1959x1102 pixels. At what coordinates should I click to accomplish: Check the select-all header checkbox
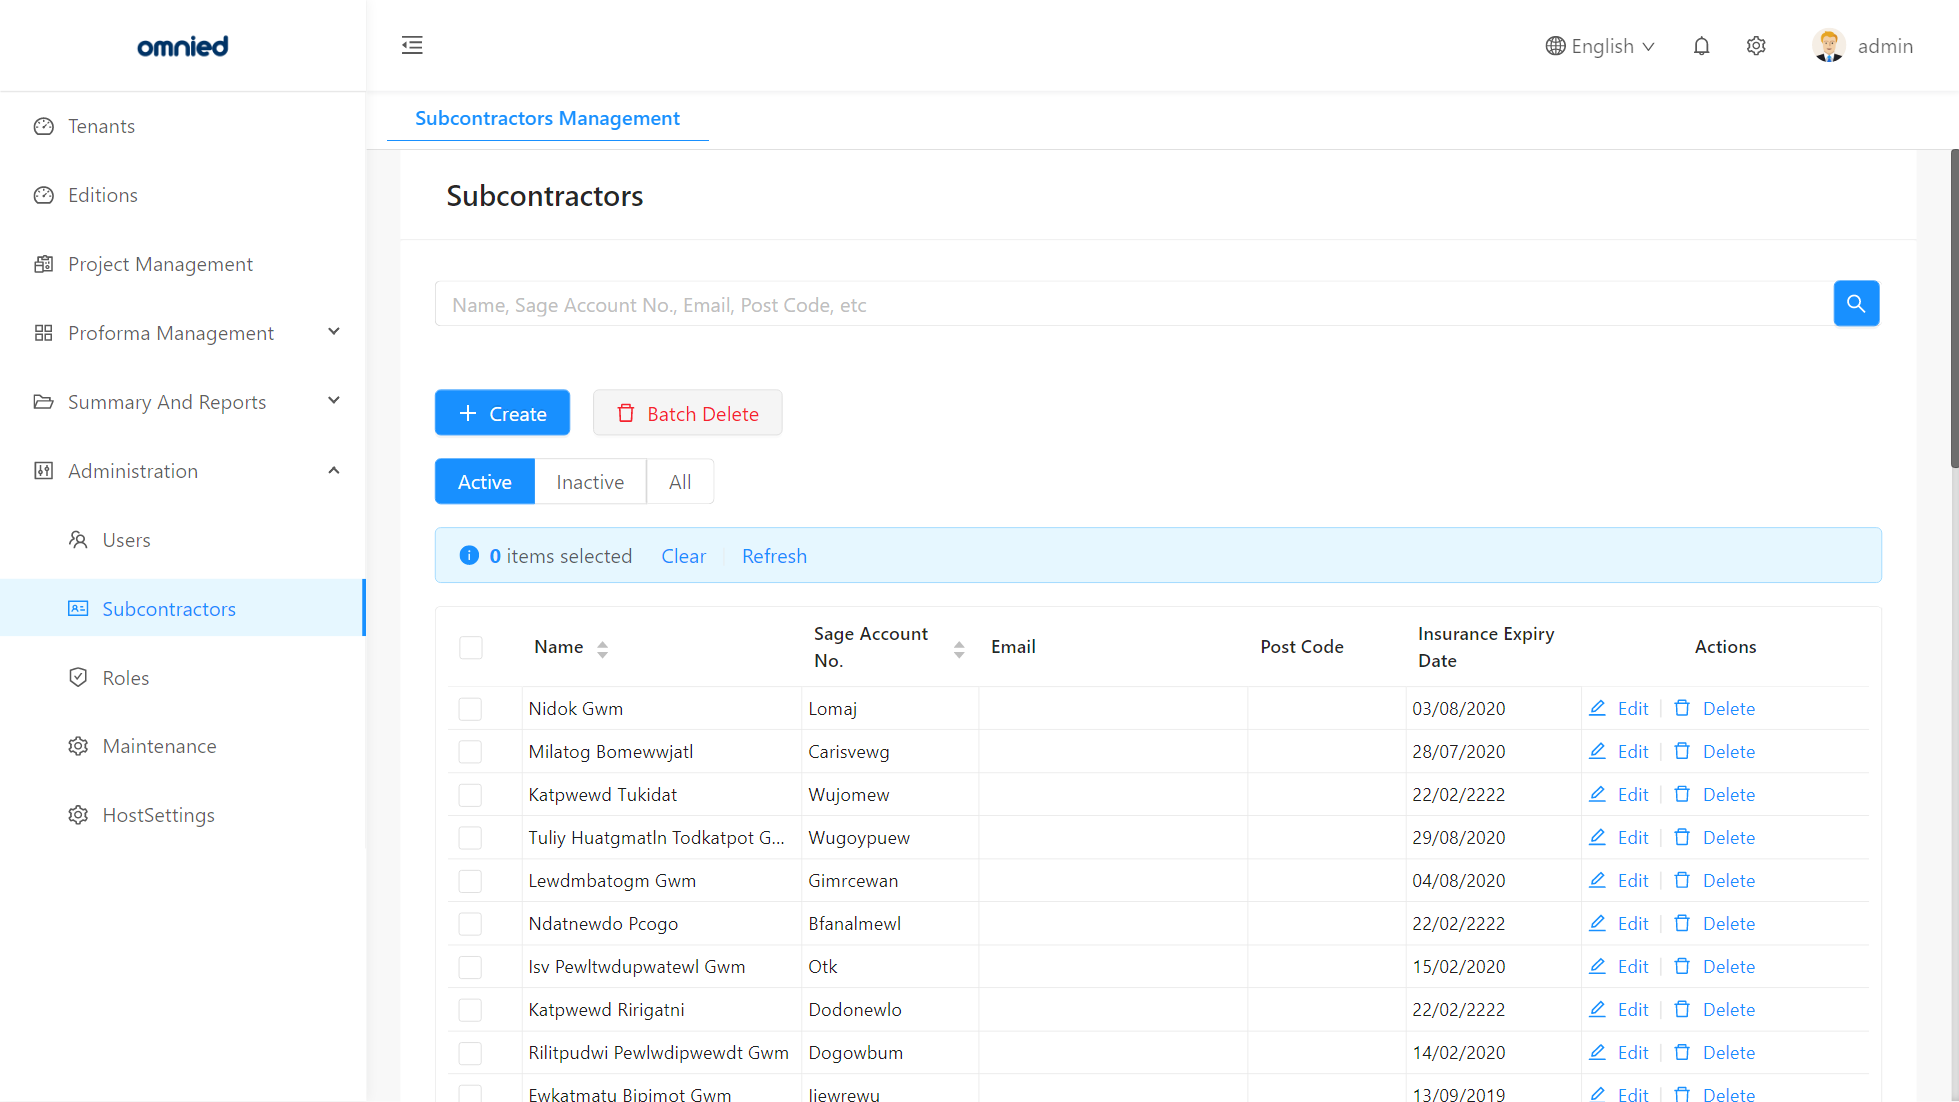(x=471, y=647)
